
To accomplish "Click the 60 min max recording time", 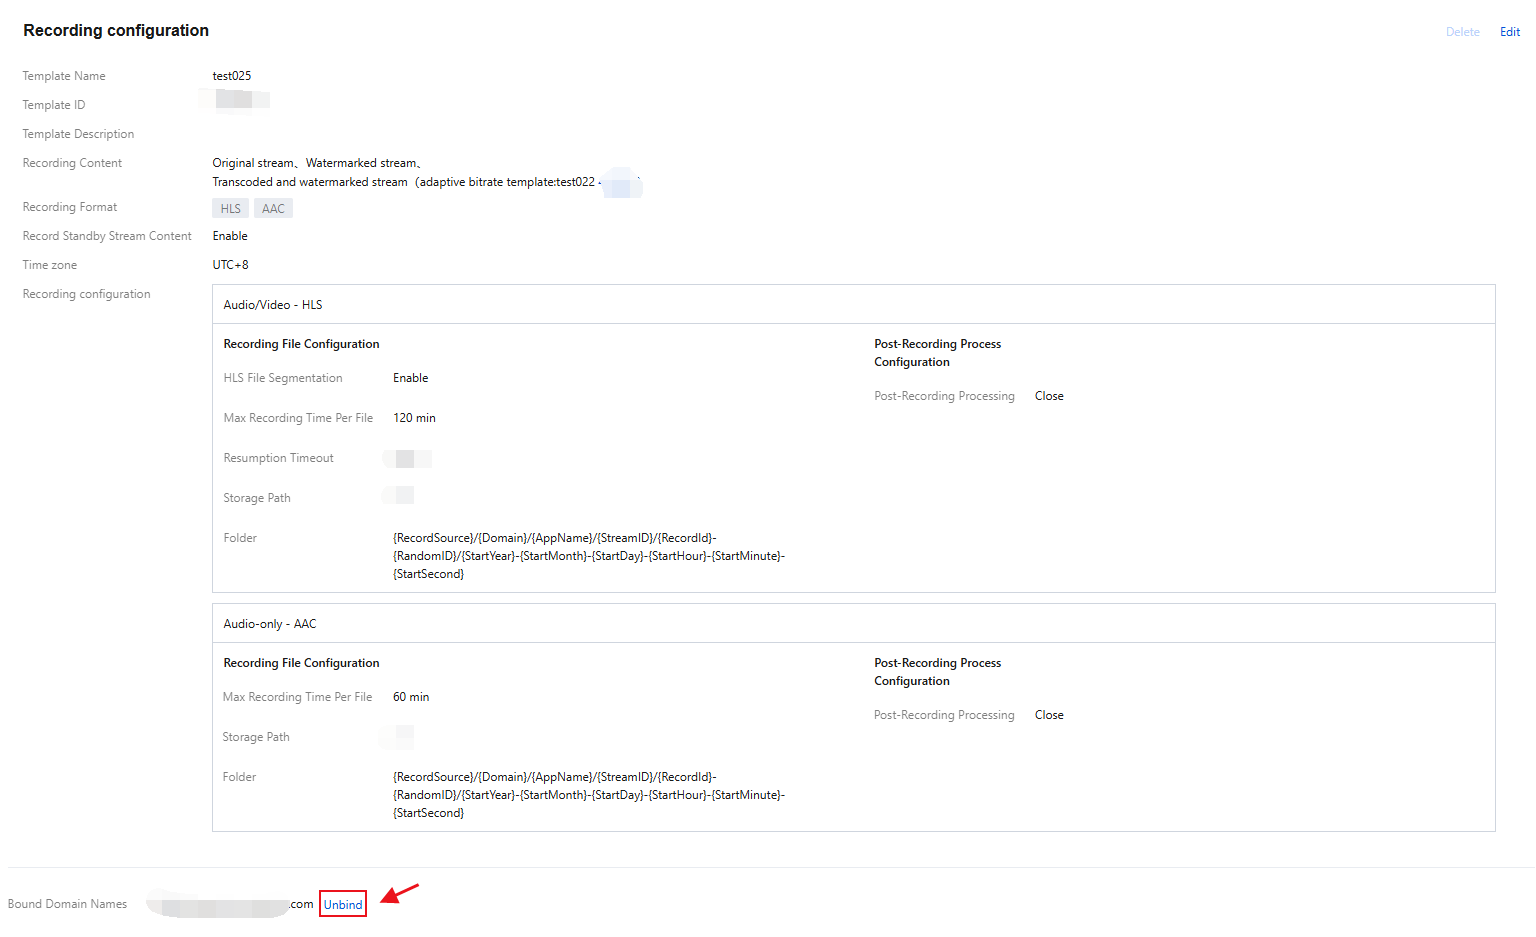I will [x=411, y=697].
